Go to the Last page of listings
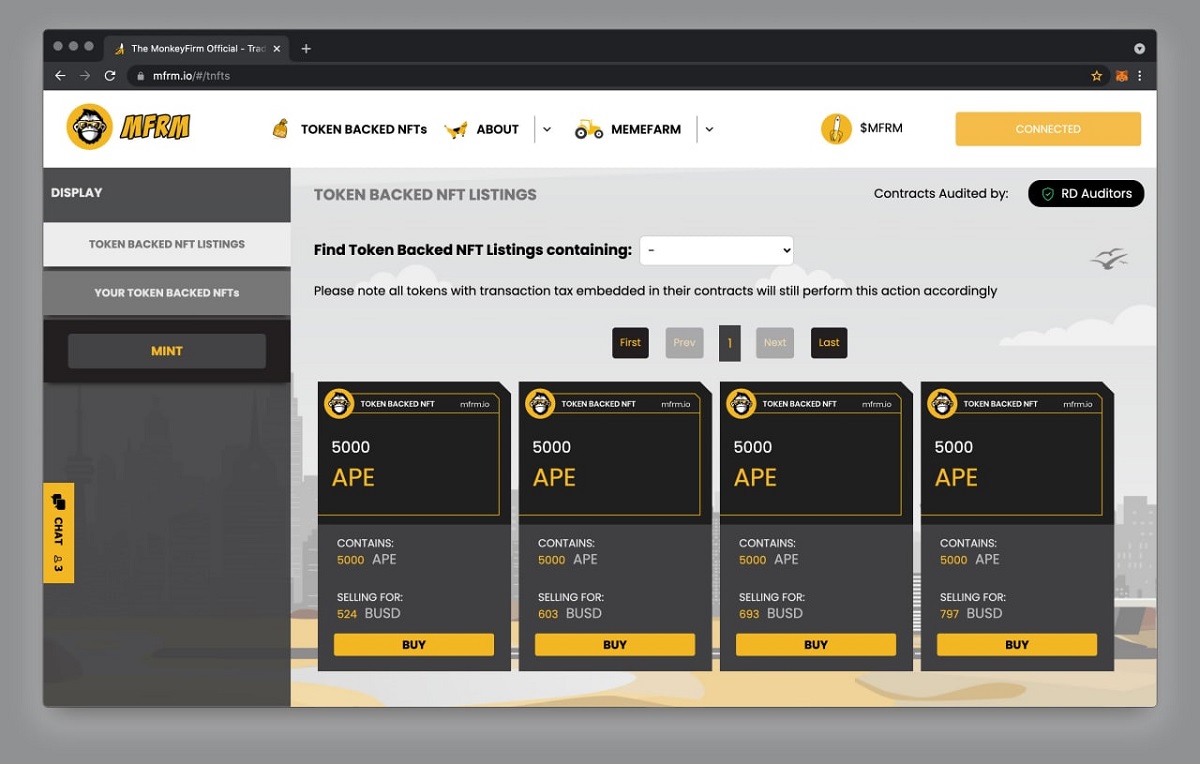 pos(829,342)
